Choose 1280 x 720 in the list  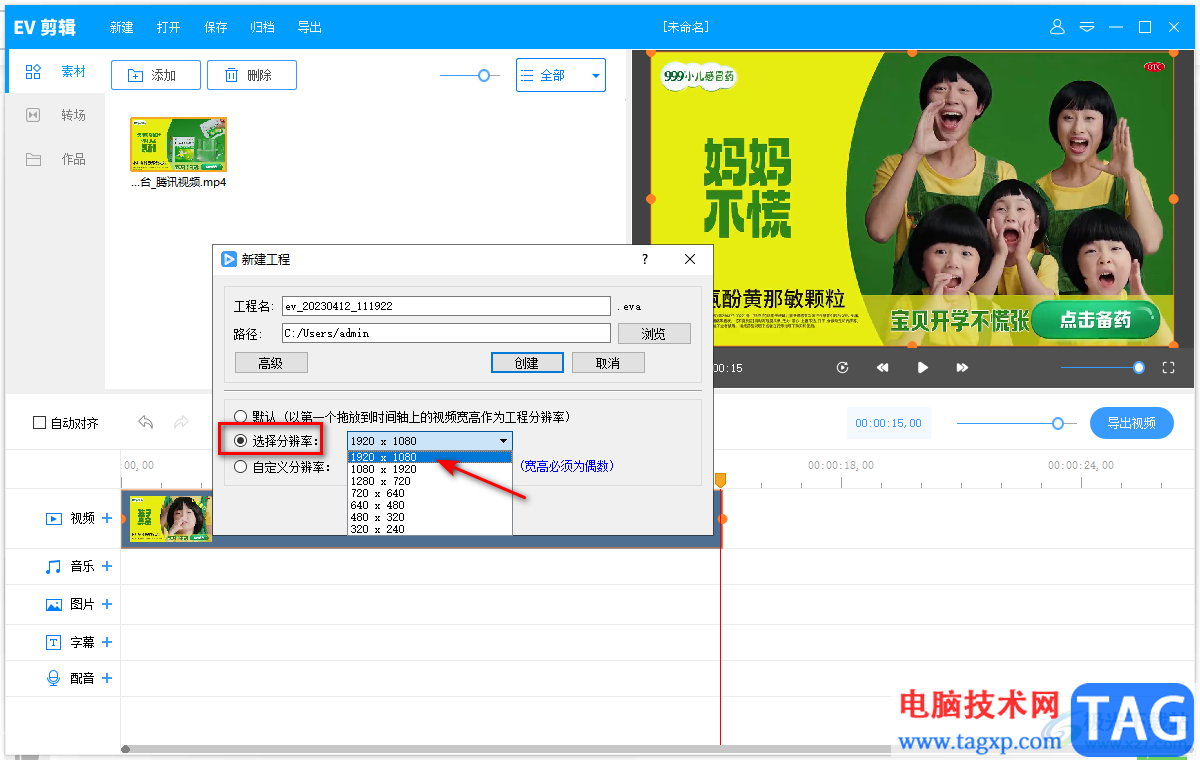[430, 481]
